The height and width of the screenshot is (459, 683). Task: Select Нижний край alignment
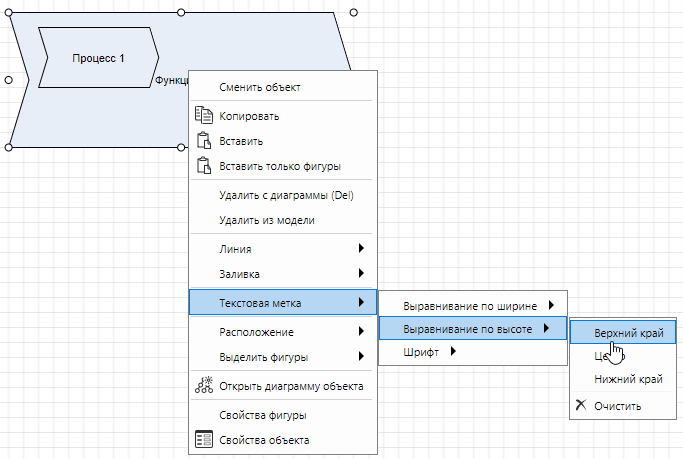628,379
